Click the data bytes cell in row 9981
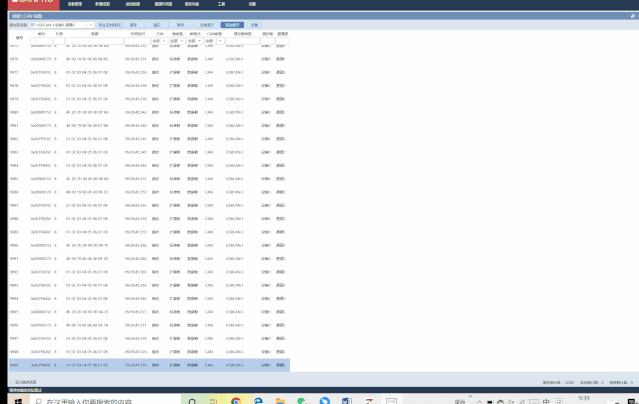This screenshot has height=404, width=639. [x=87, y=125]
